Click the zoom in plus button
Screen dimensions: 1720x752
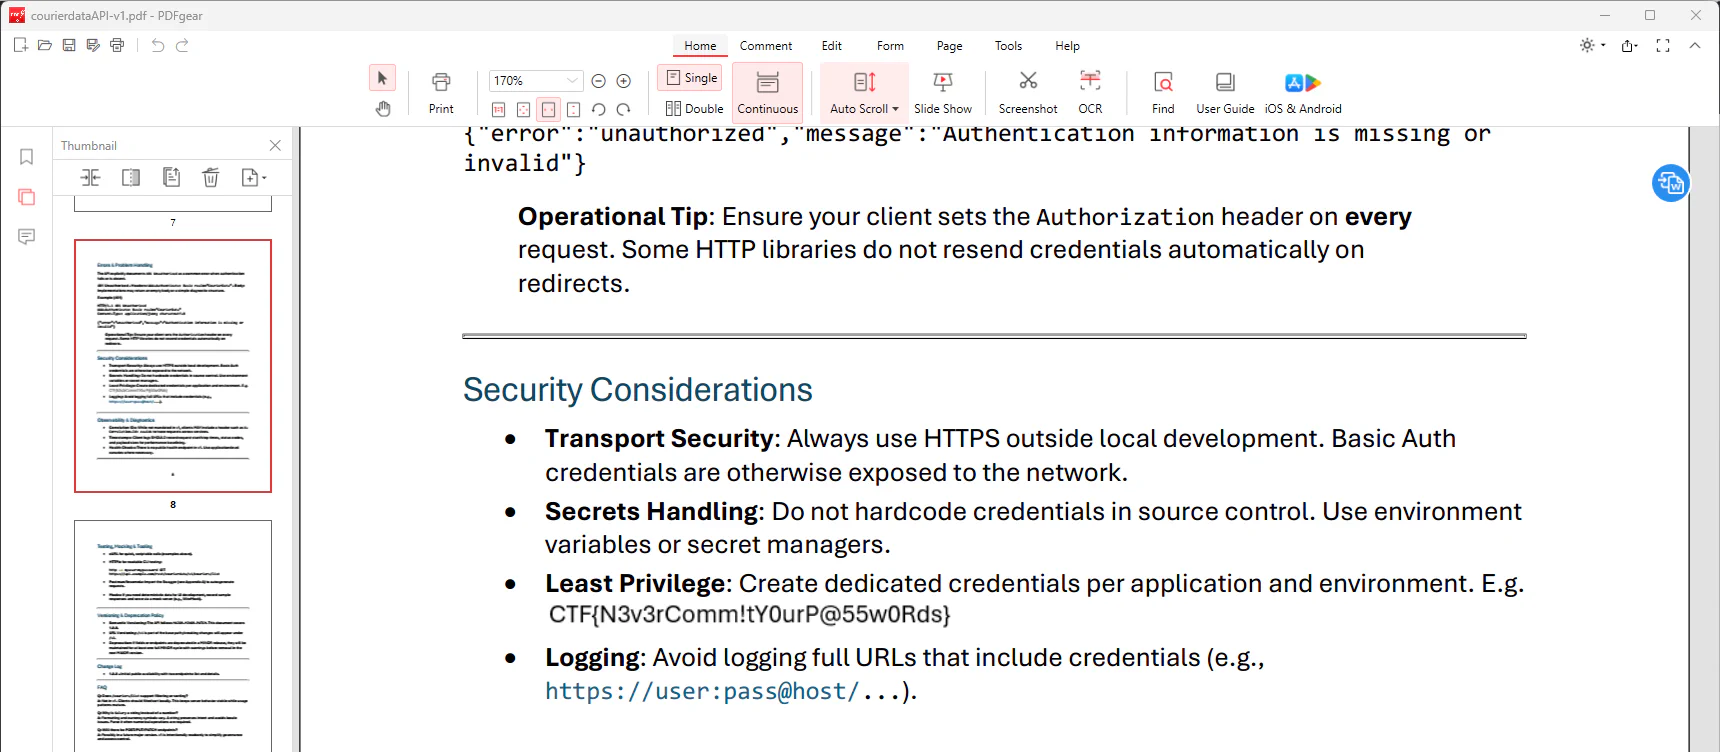(x=624, y=81)
